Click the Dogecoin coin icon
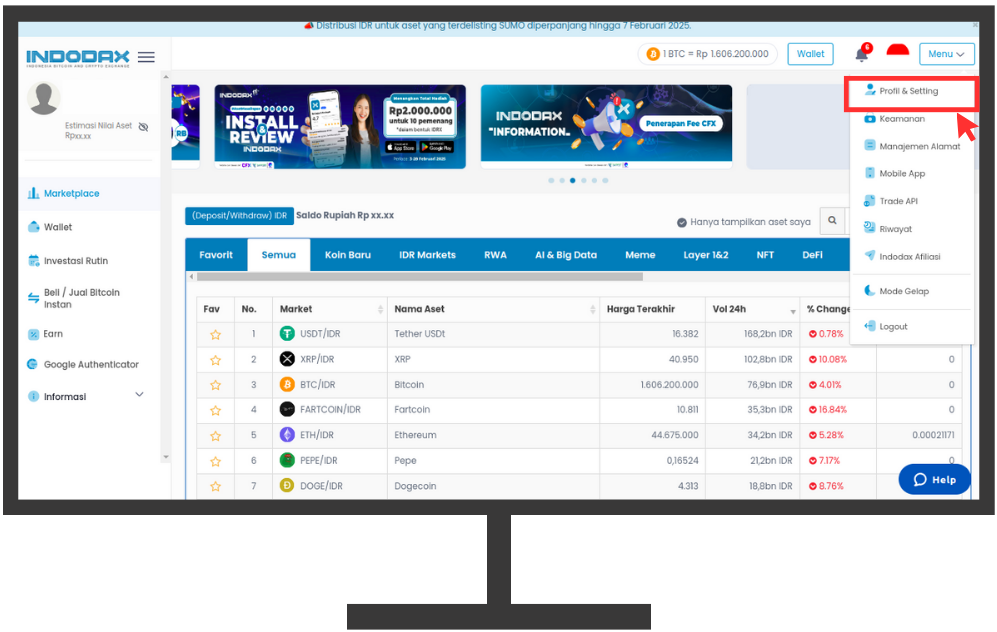Viewport: 997px width, 632px height. 287,486
